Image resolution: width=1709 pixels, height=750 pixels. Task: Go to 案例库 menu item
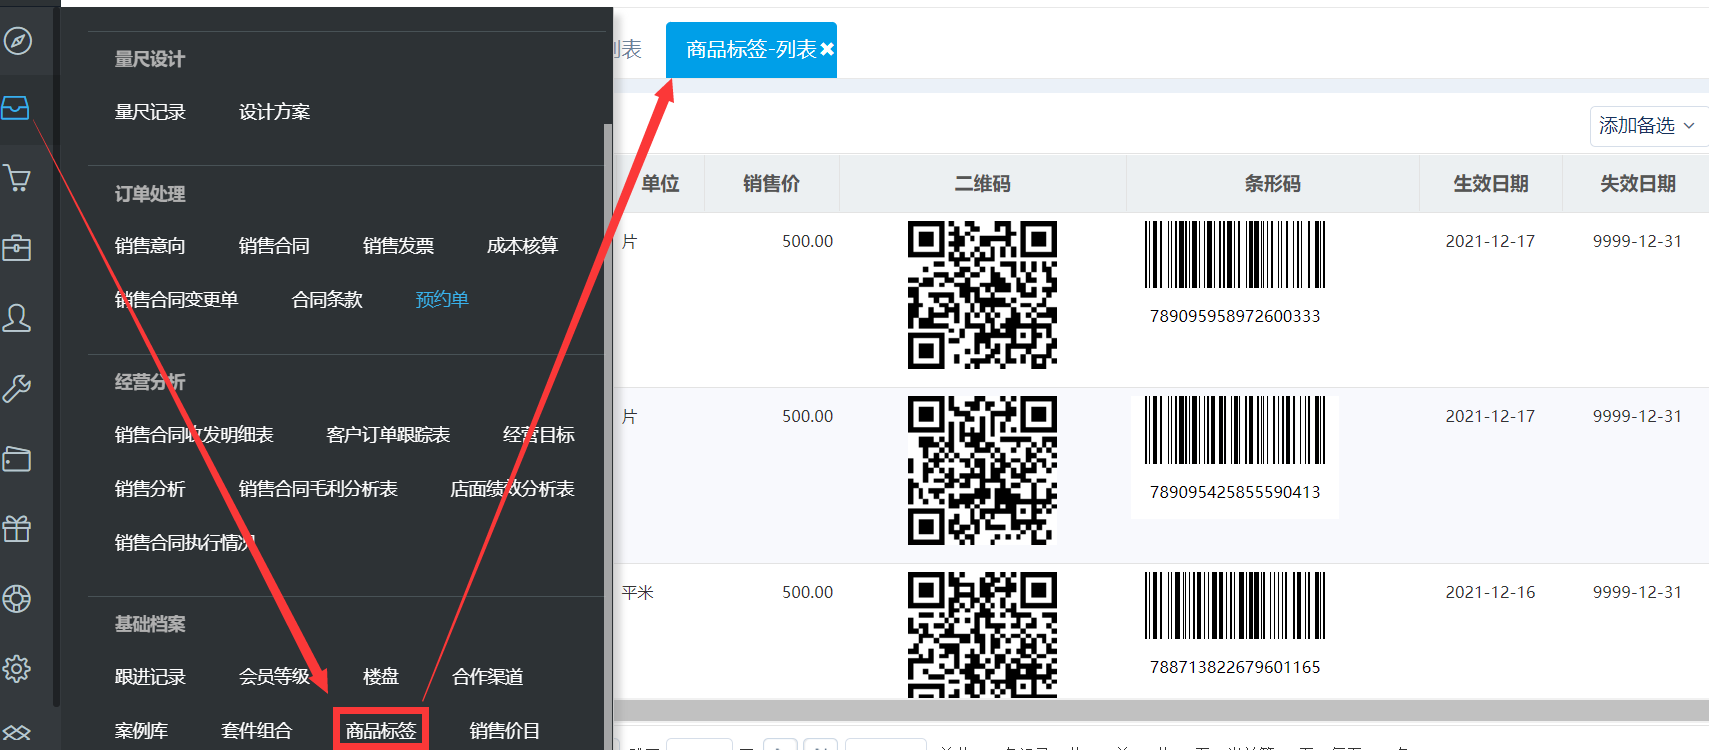coord(141,731)
